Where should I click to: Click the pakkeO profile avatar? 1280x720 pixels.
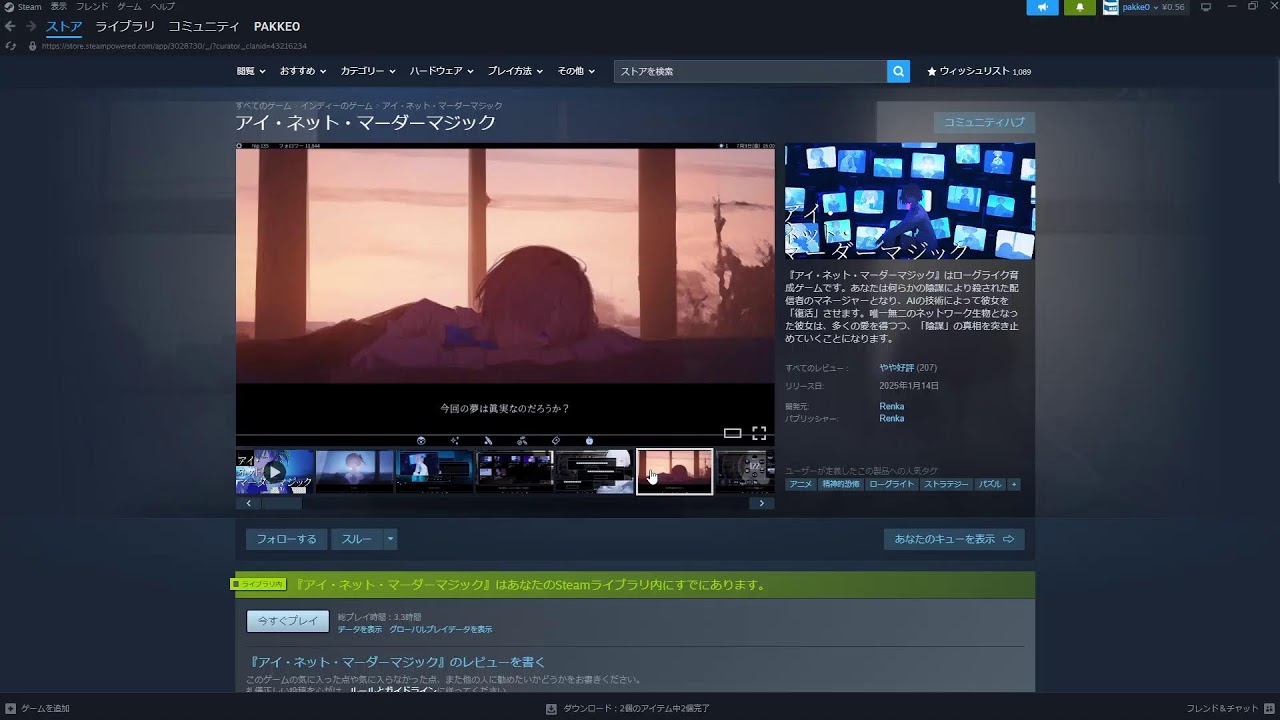click(1110, 7)
